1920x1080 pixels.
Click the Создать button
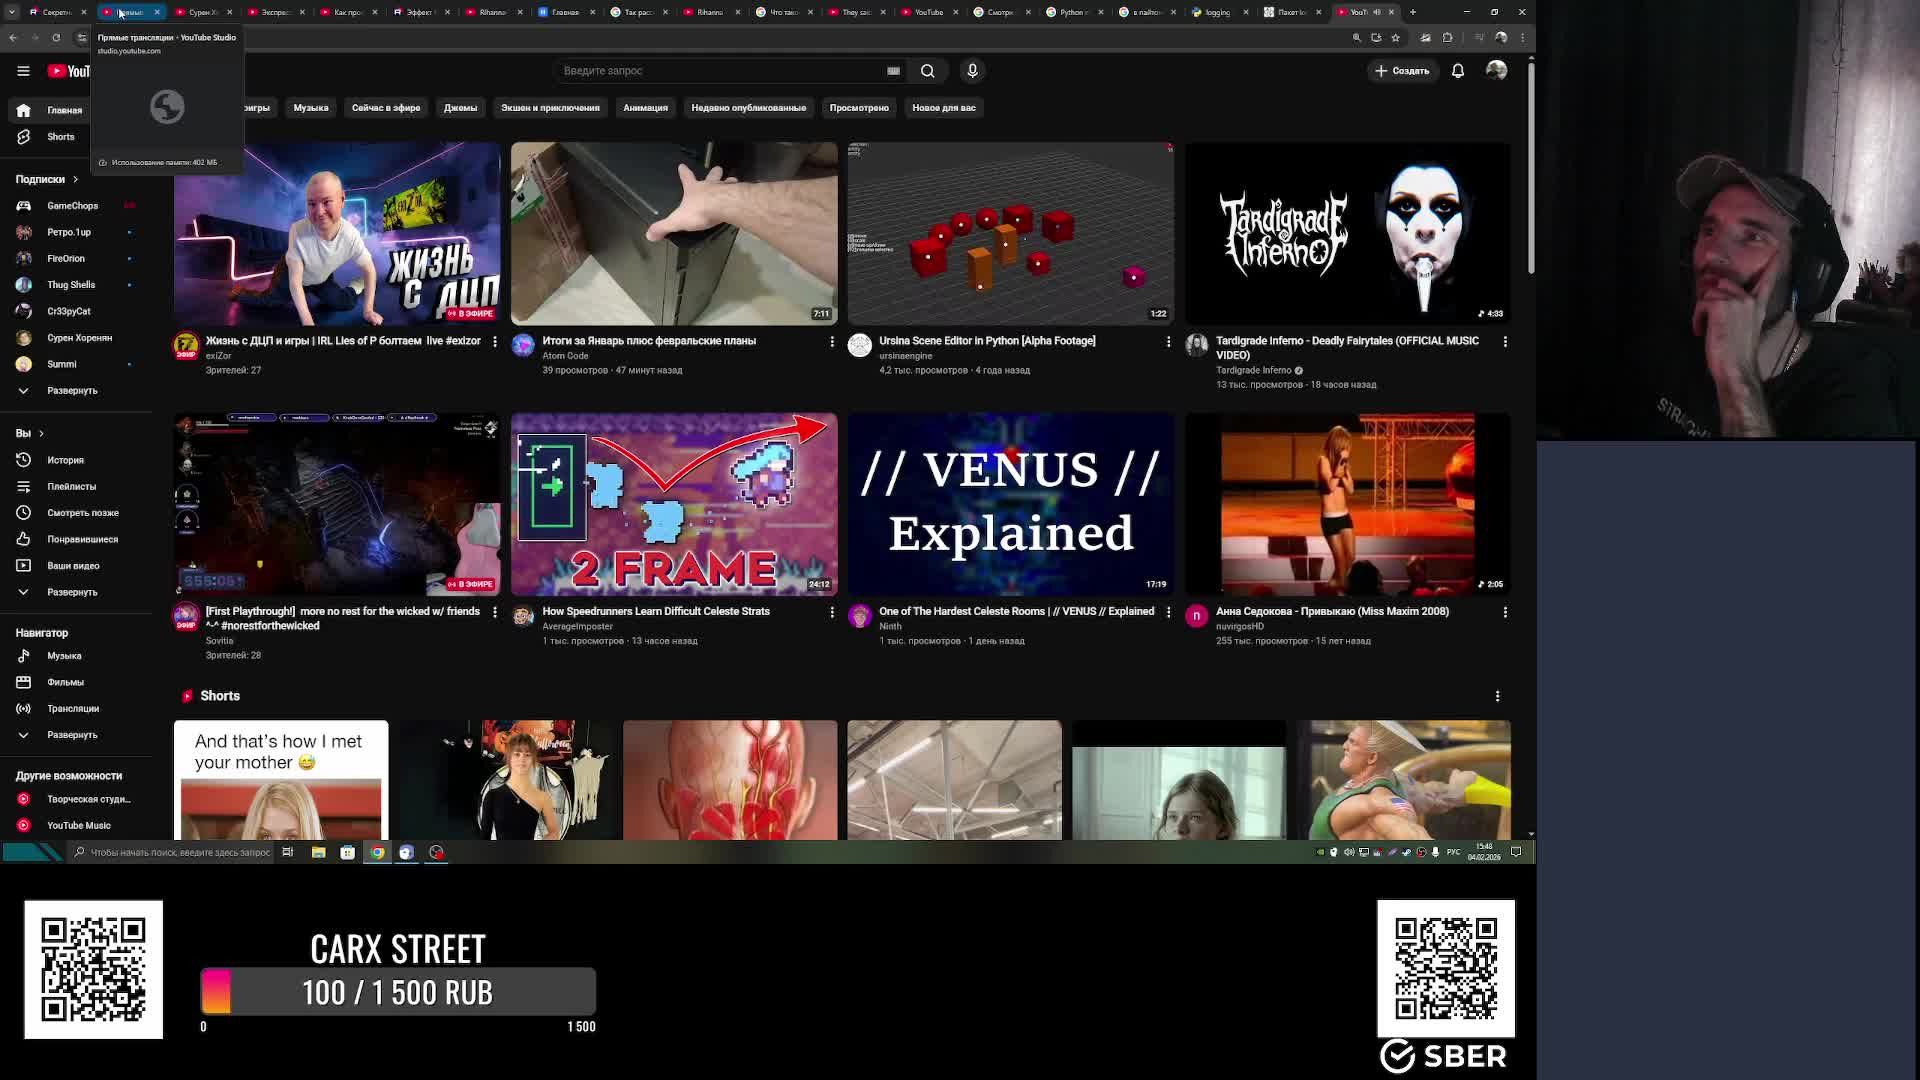(x=1402, y=71)
